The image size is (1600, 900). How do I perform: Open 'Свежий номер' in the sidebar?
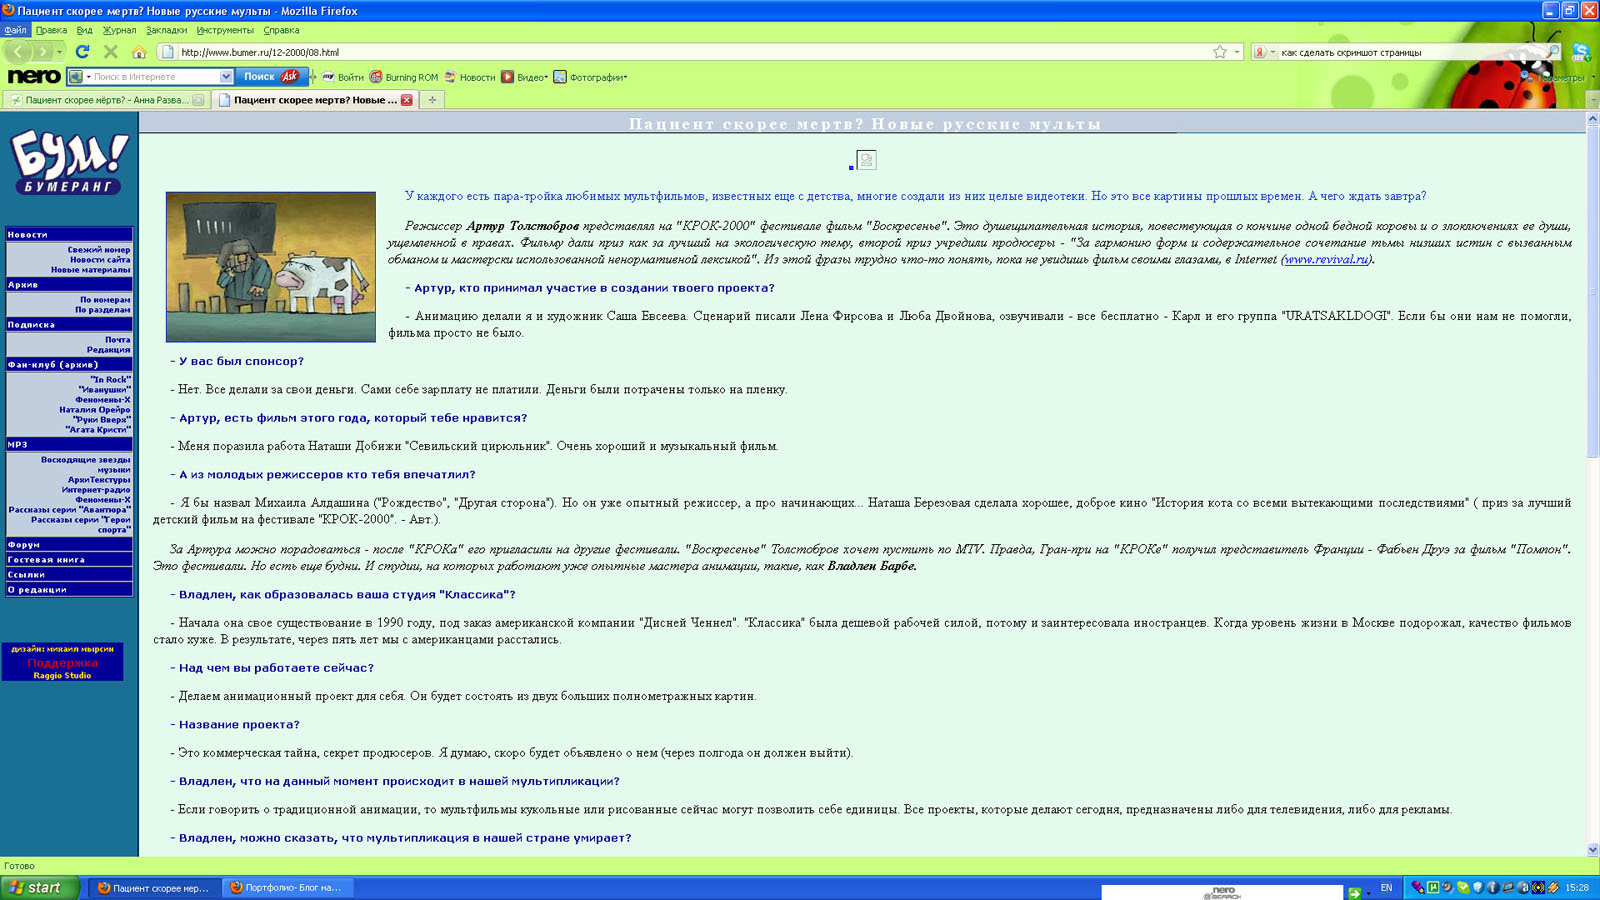(99, 249)
